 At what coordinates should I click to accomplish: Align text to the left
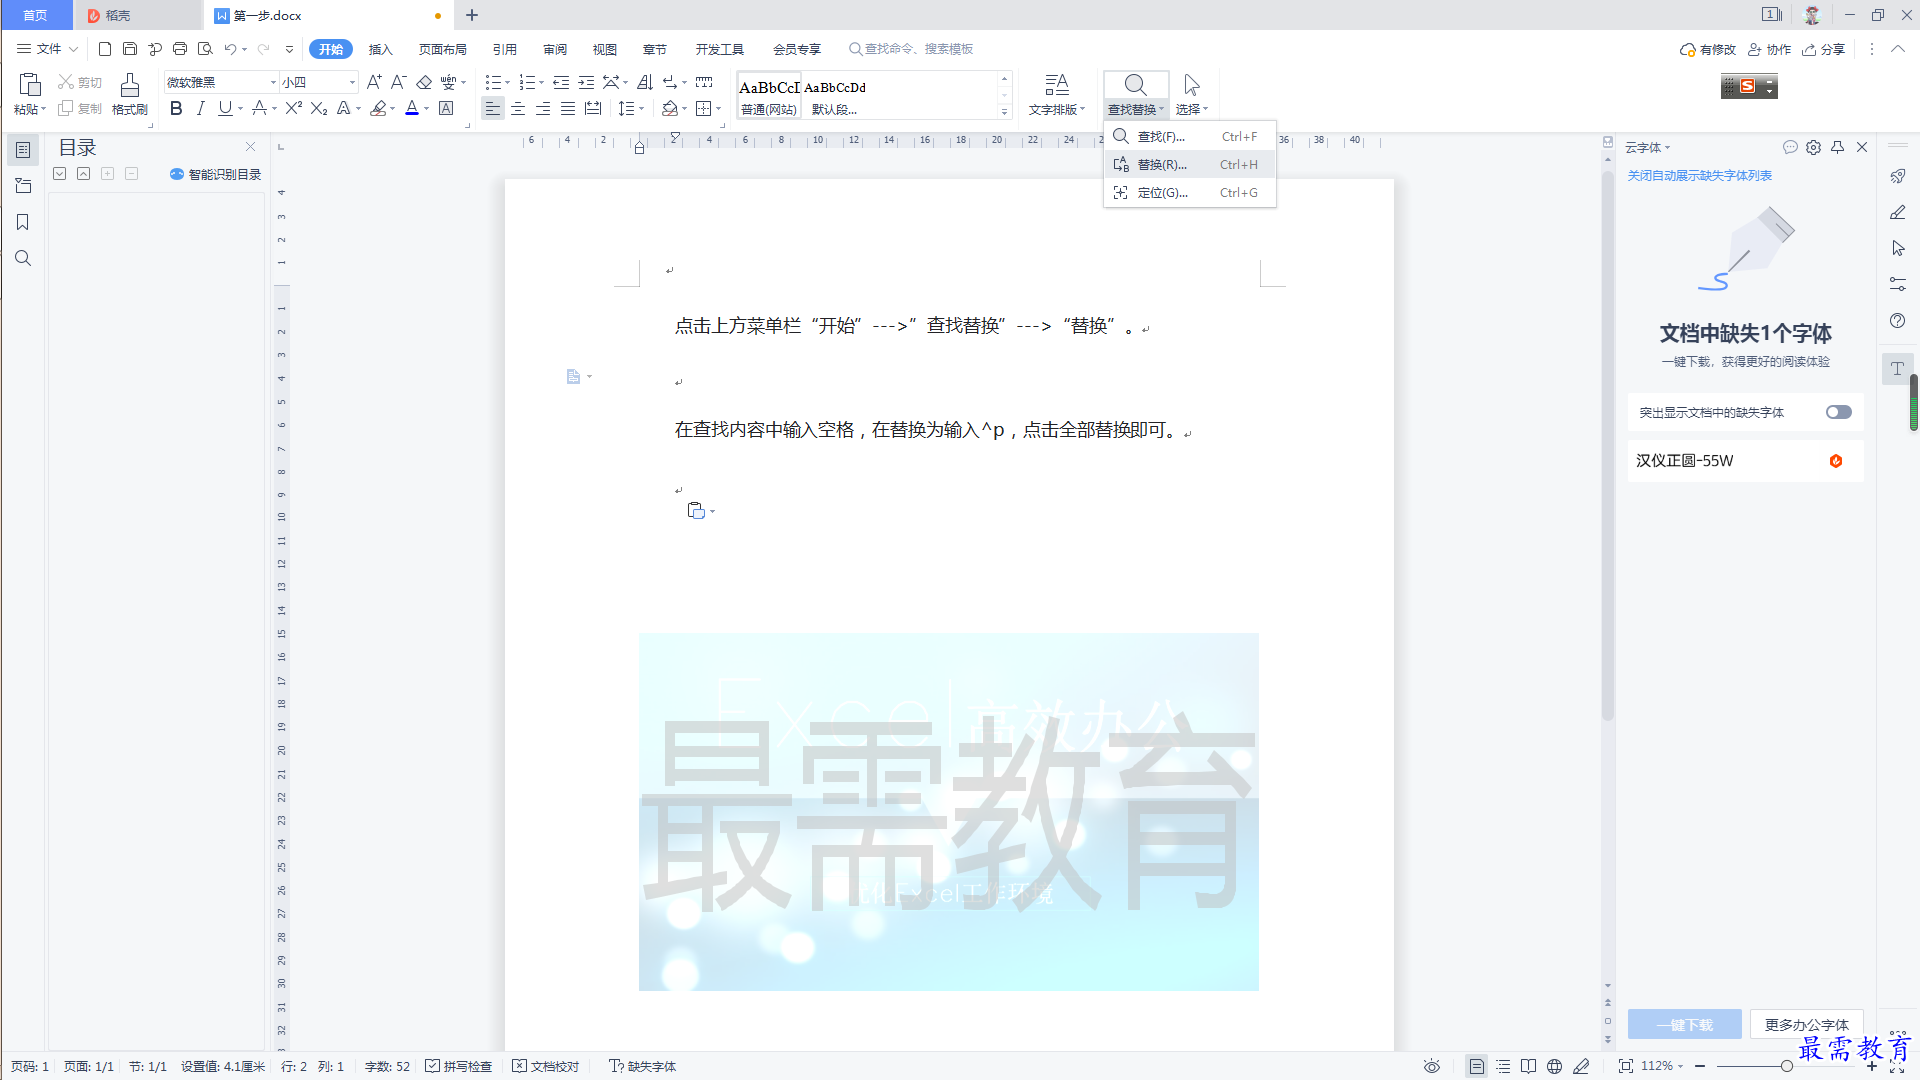(x=492, y=108)
